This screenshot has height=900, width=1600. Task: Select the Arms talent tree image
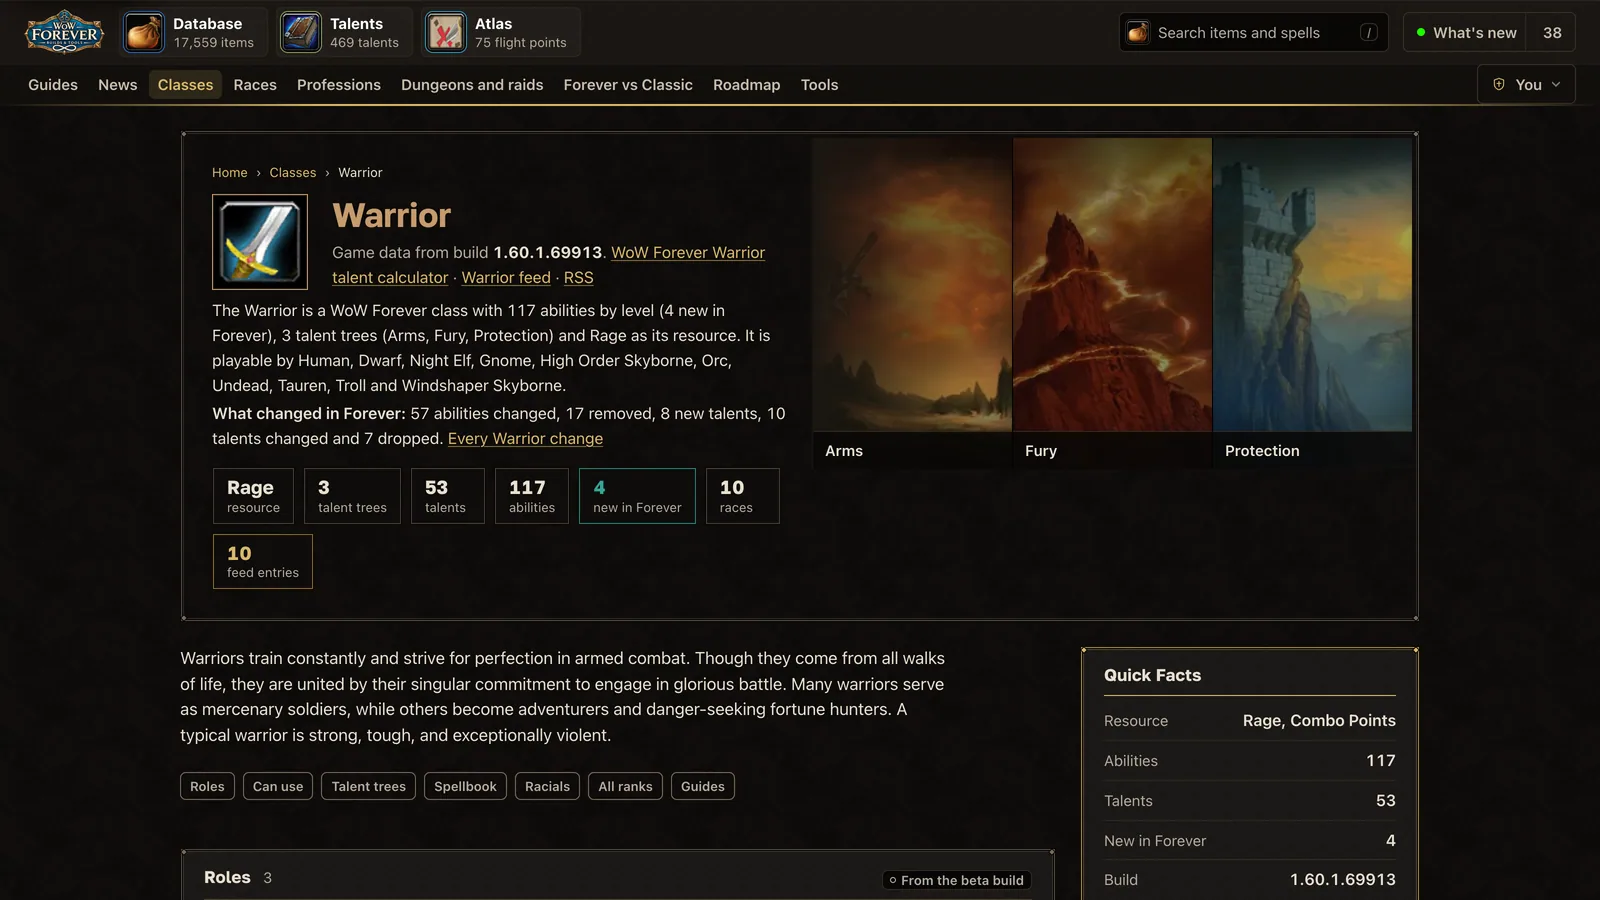[912, 302]
